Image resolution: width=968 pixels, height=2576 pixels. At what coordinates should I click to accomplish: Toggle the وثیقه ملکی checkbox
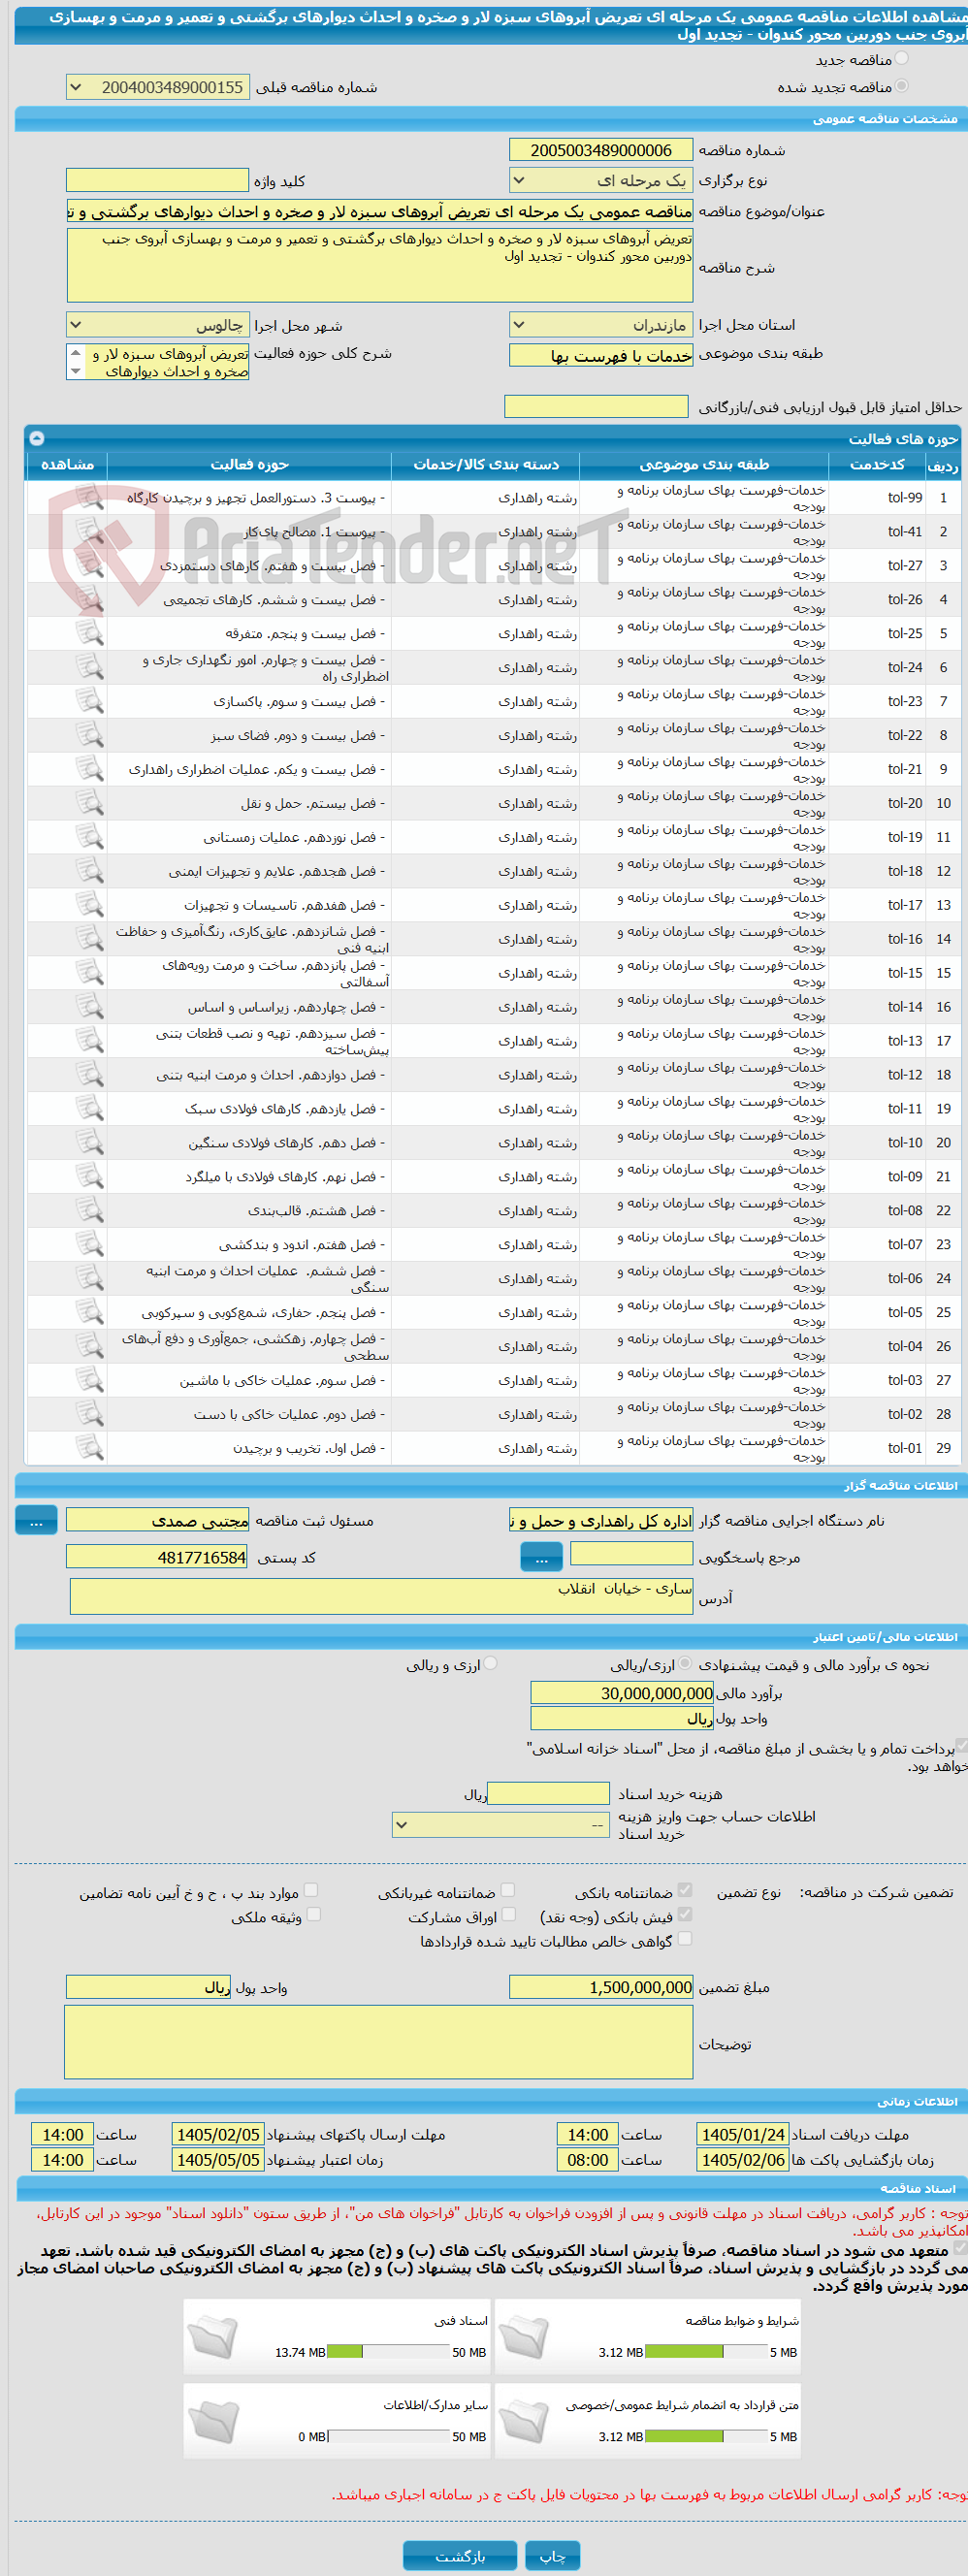(314, 1914)
